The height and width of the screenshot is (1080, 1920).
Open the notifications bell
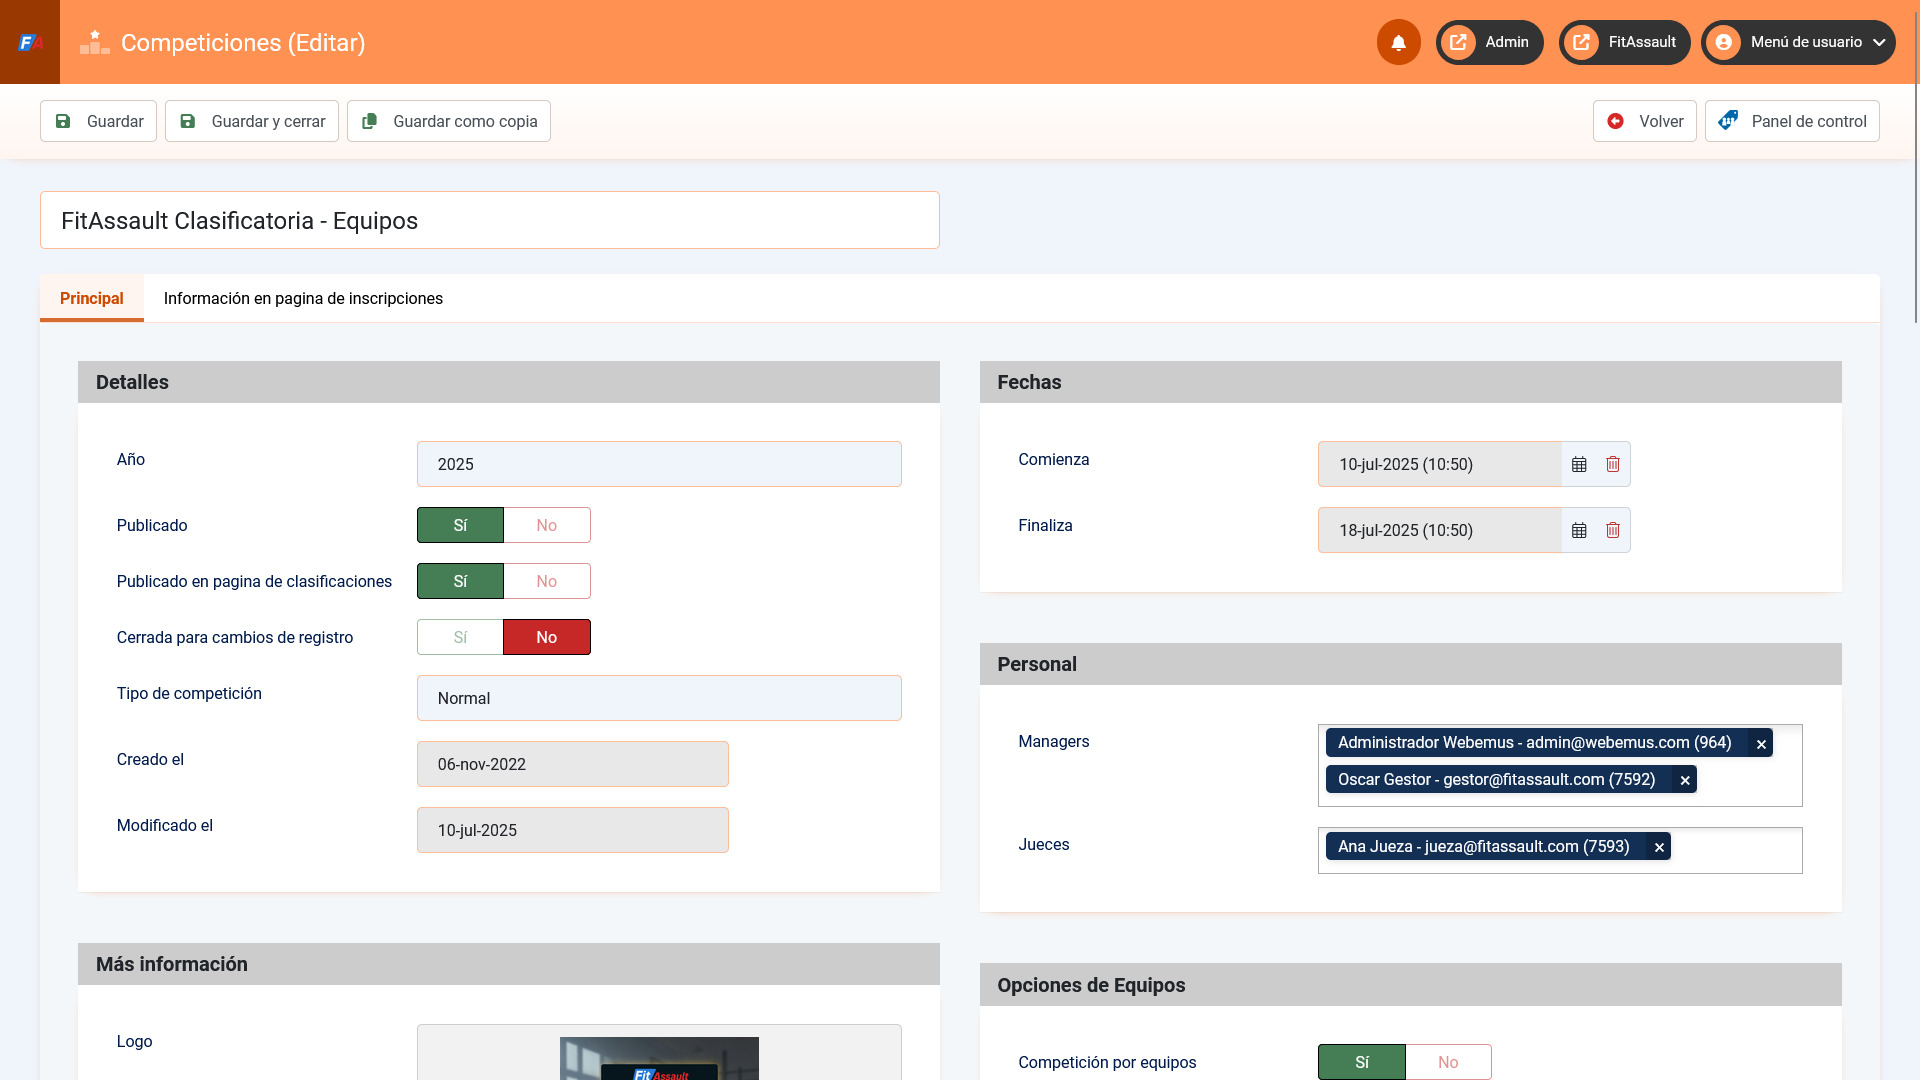tap(1399, 42)
